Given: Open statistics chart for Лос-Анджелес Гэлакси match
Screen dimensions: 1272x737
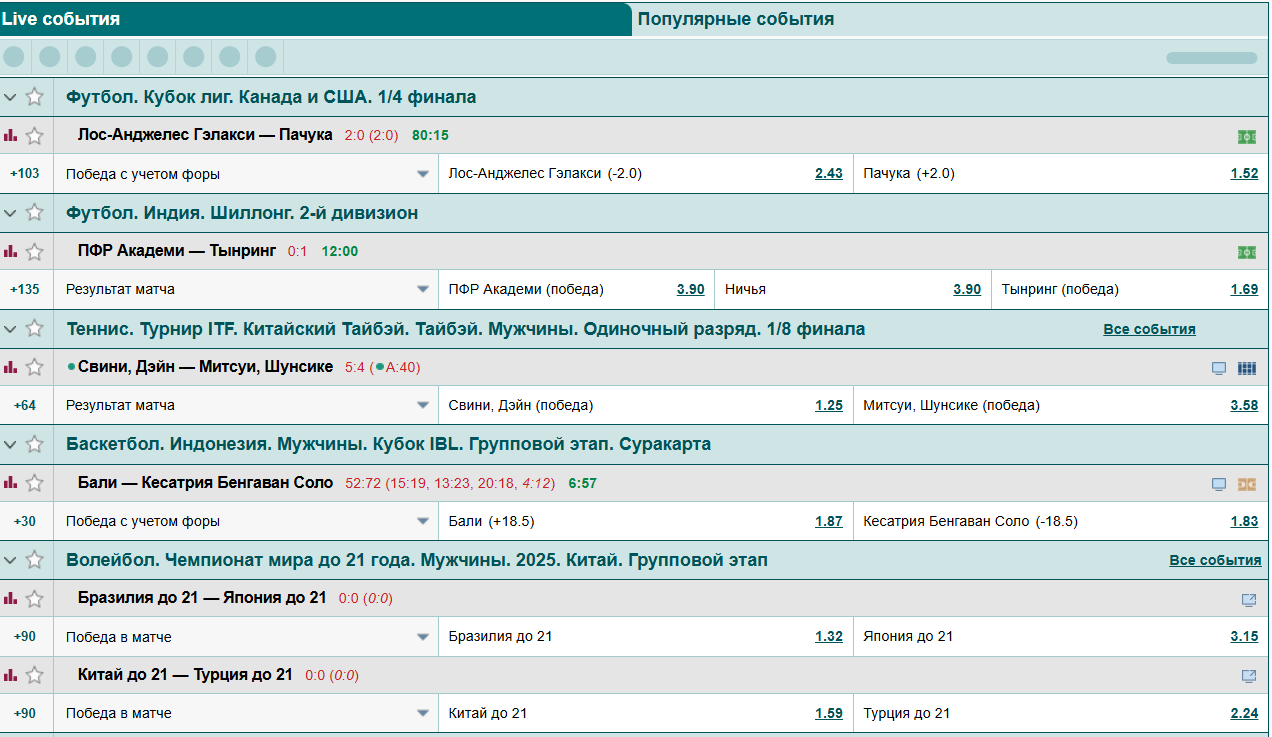Looking at the screenshot, I should pos(11,135).
